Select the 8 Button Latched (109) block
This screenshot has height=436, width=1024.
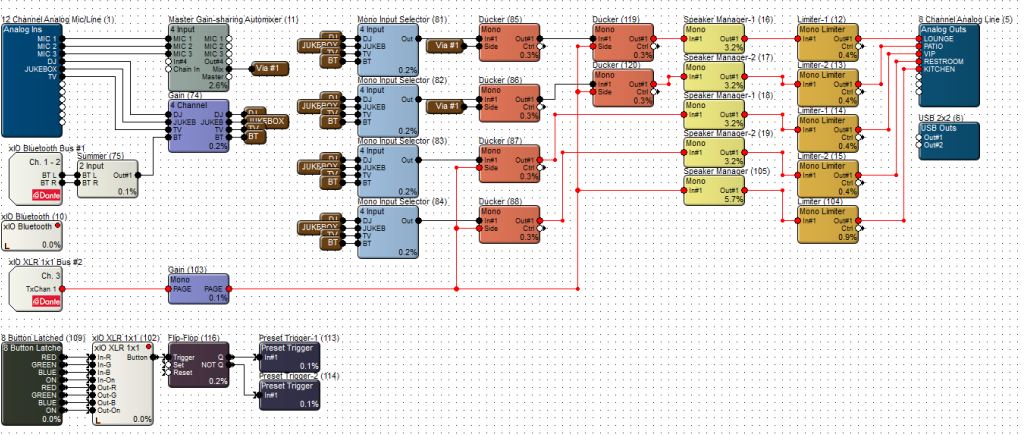pyautogui.click(x=35, y=385)
